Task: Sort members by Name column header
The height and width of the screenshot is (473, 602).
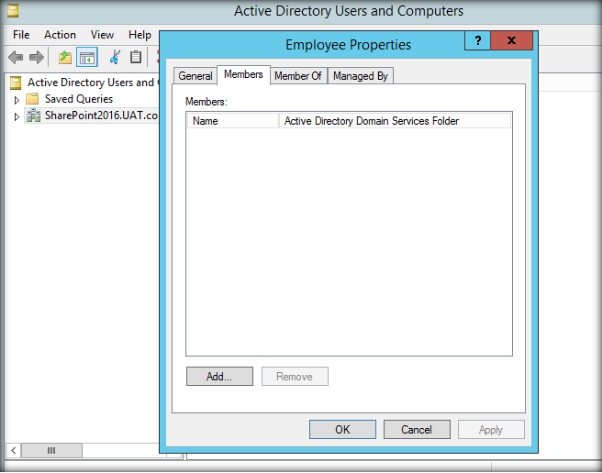Action: 233,121
